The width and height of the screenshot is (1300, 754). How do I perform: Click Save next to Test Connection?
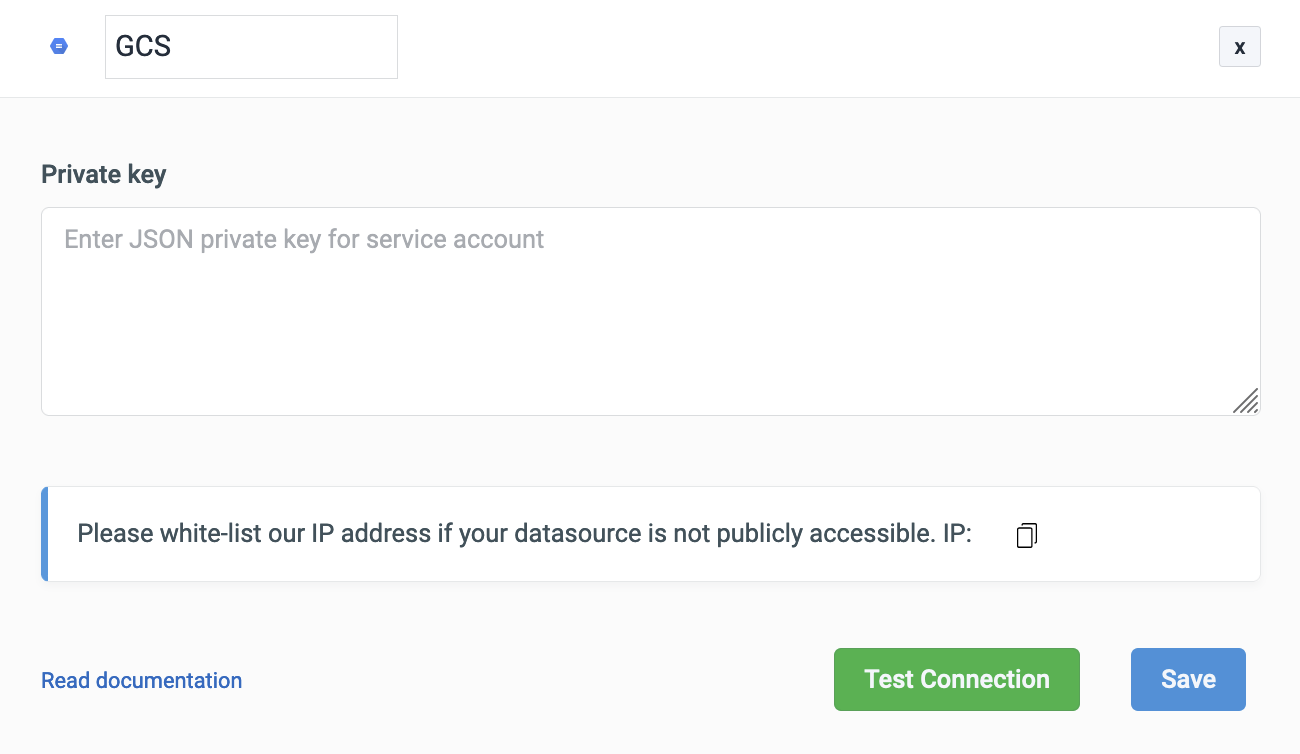point(1188,680)
